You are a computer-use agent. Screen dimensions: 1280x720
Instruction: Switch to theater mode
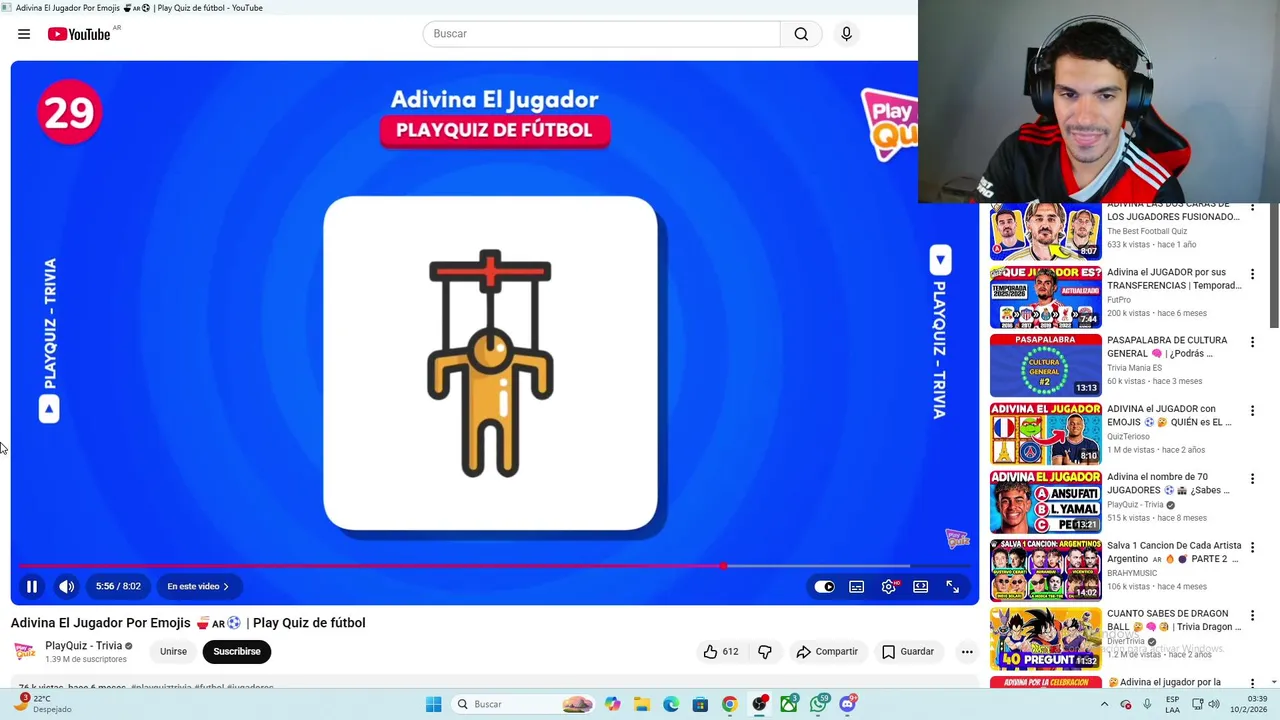[x=921, y=587]
